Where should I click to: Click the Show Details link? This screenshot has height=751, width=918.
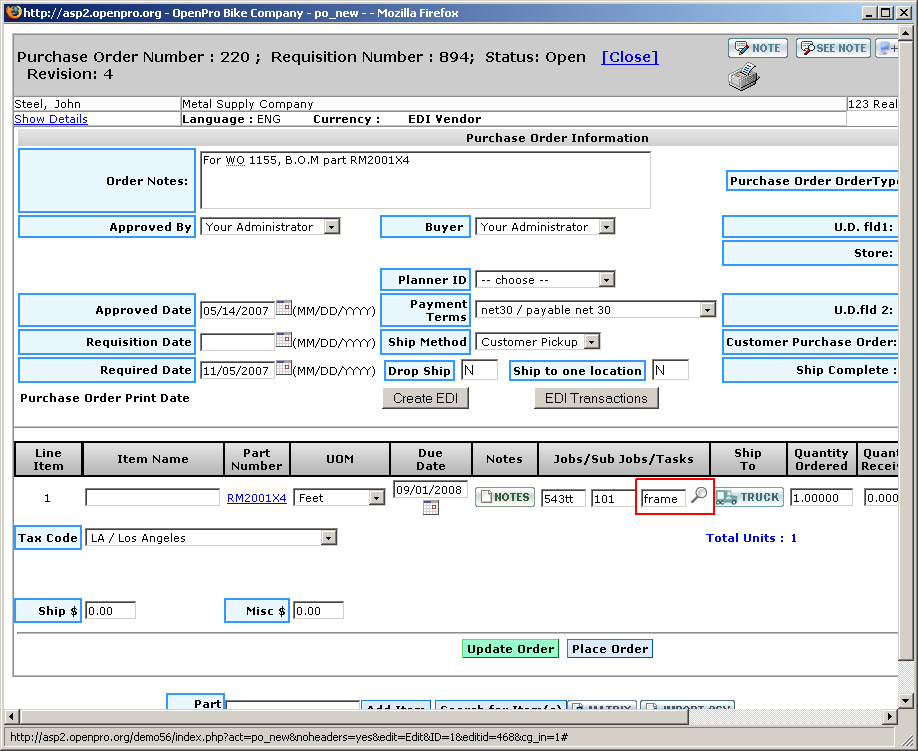point(51,119)
